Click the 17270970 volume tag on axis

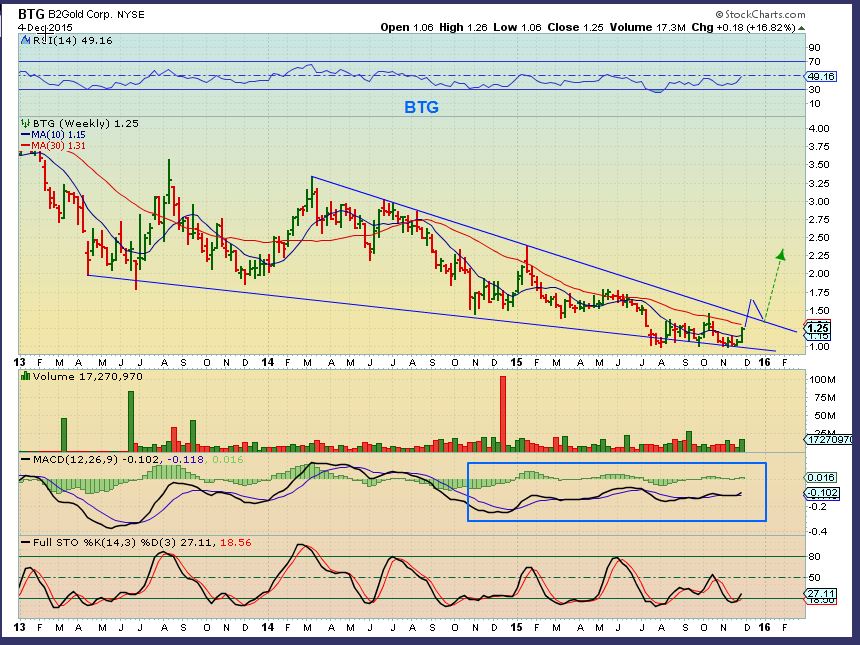(829, 440)
